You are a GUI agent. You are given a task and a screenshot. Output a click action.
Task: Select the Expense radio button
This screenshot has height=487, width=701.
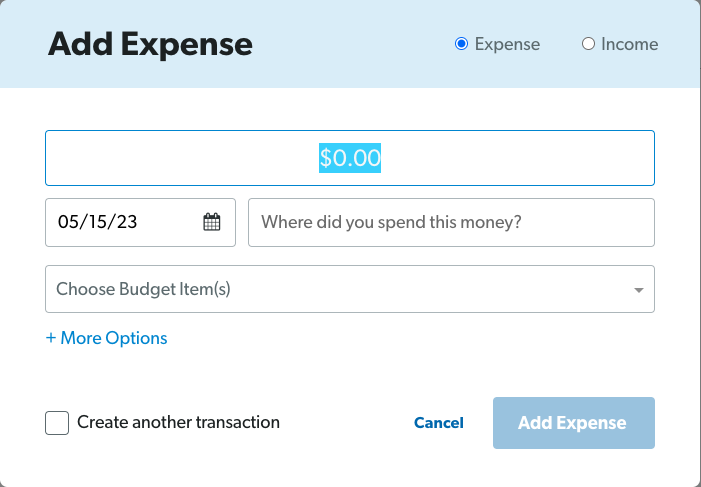(x=461, y=44)
